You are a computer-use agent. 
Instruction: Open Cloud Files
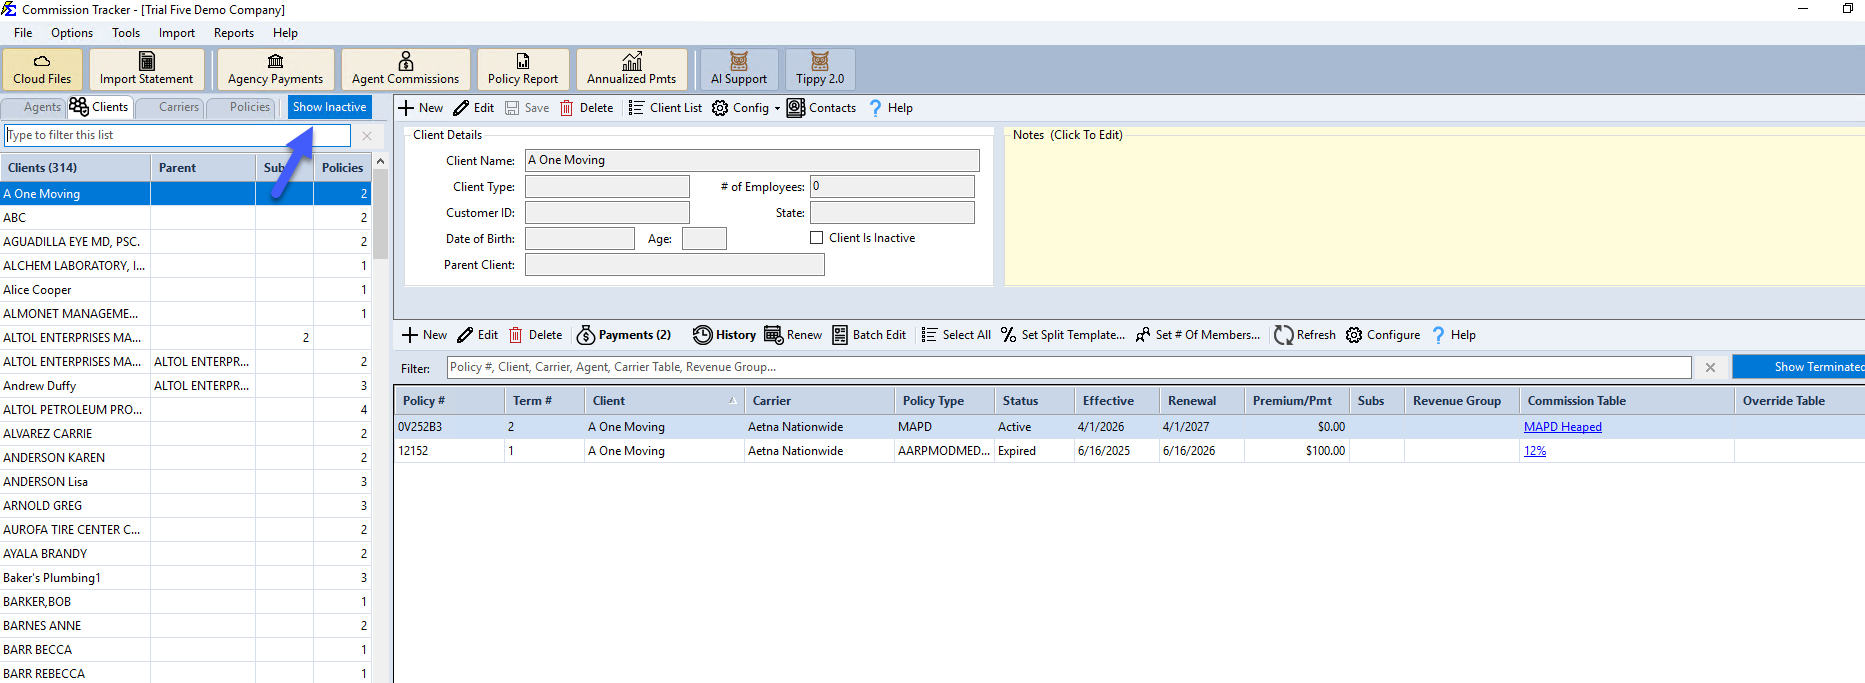[42, 69]
